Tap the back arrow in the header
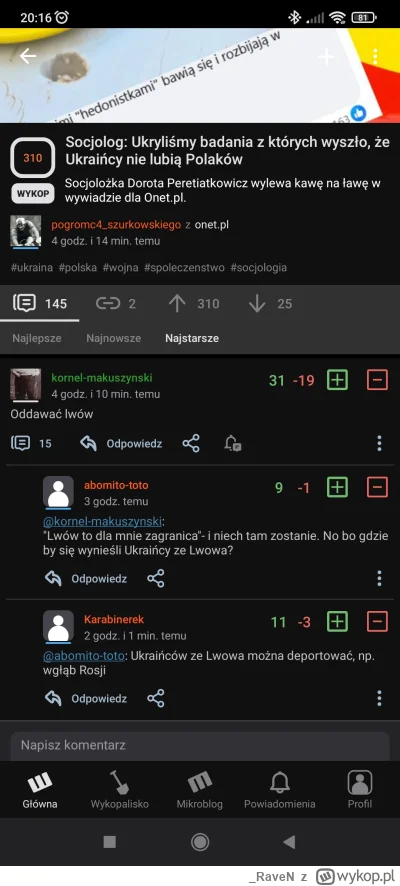The height and width of the screenshot is (886, 400). [27, 55]
